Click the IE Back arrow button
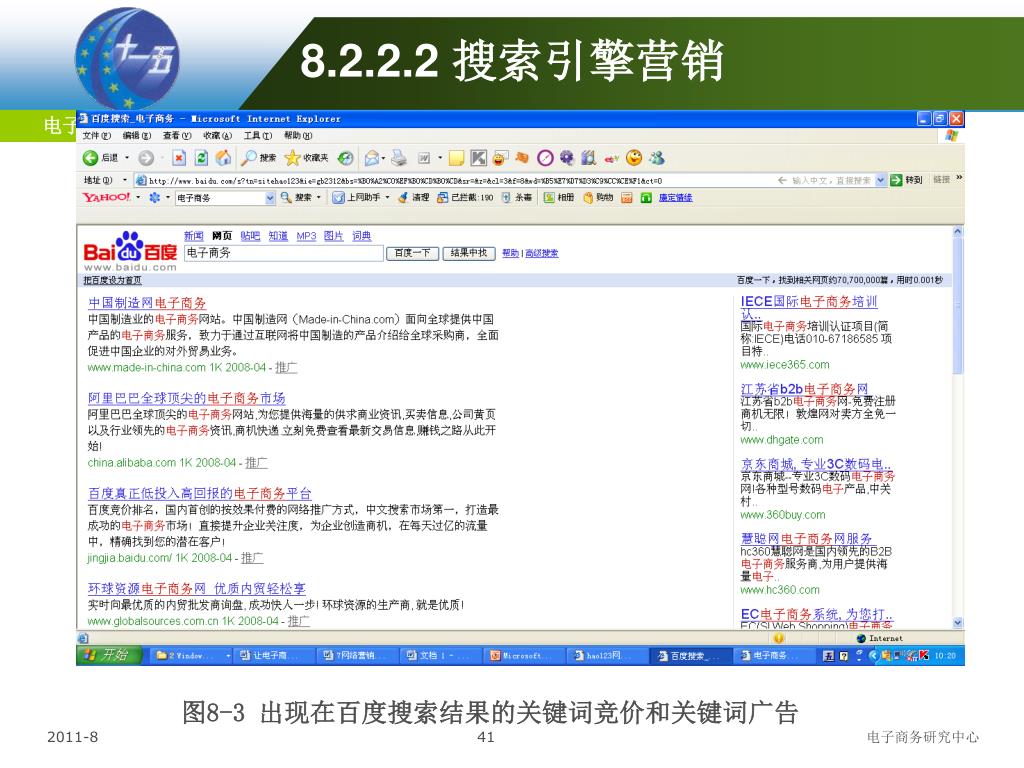This screenshot has width=1024, height=768. [90, 158]
